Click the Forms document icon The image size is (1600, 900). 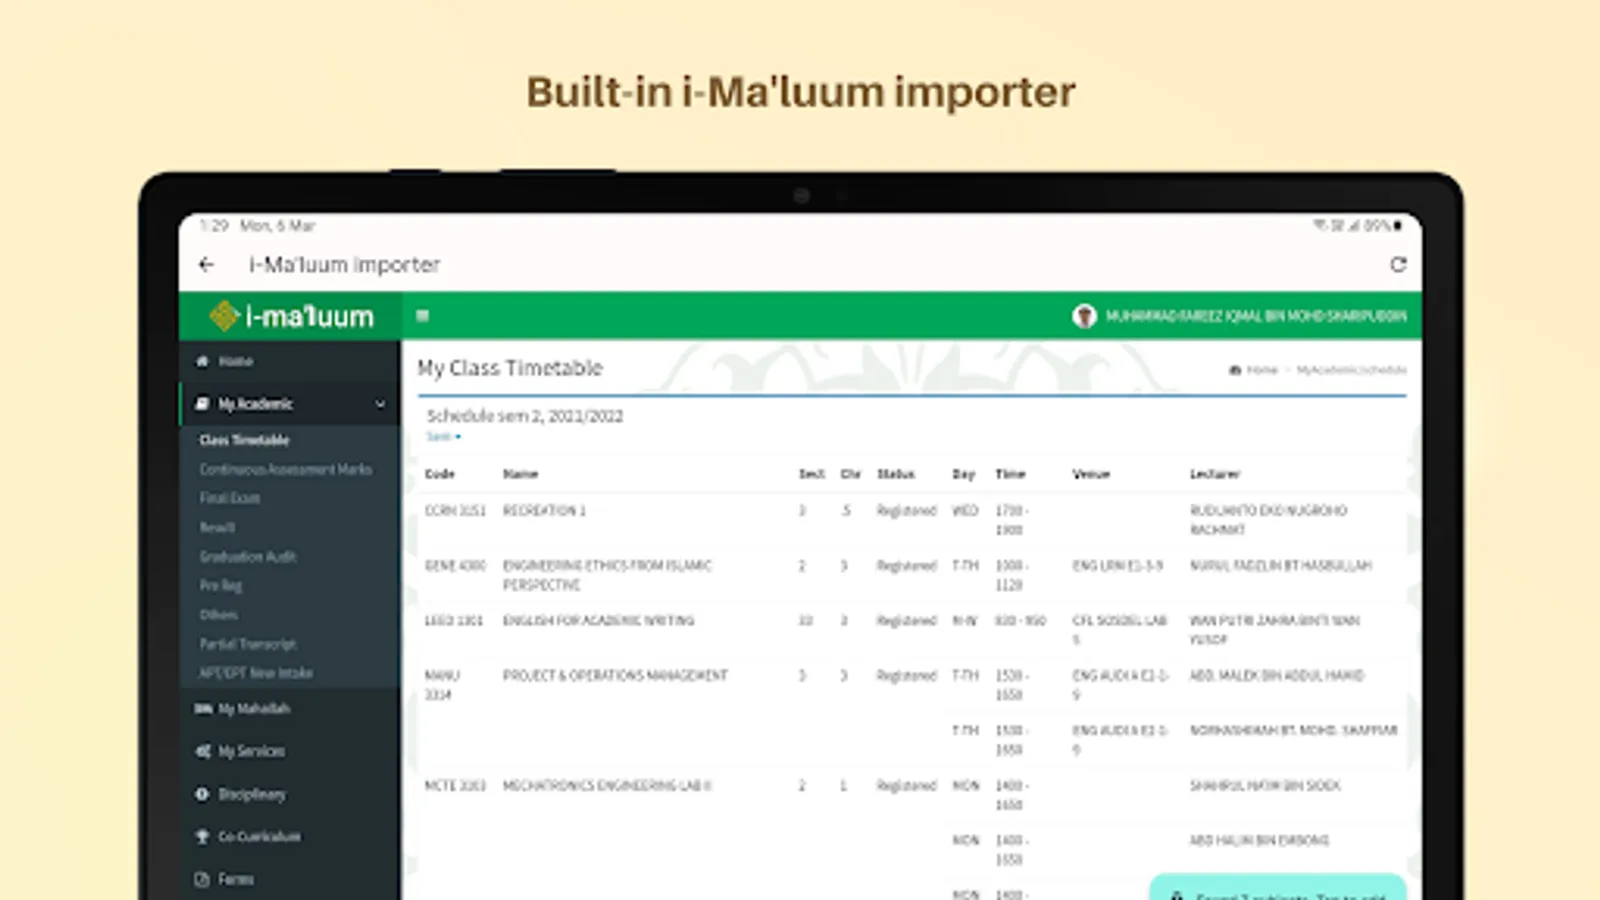pos(202,879)
